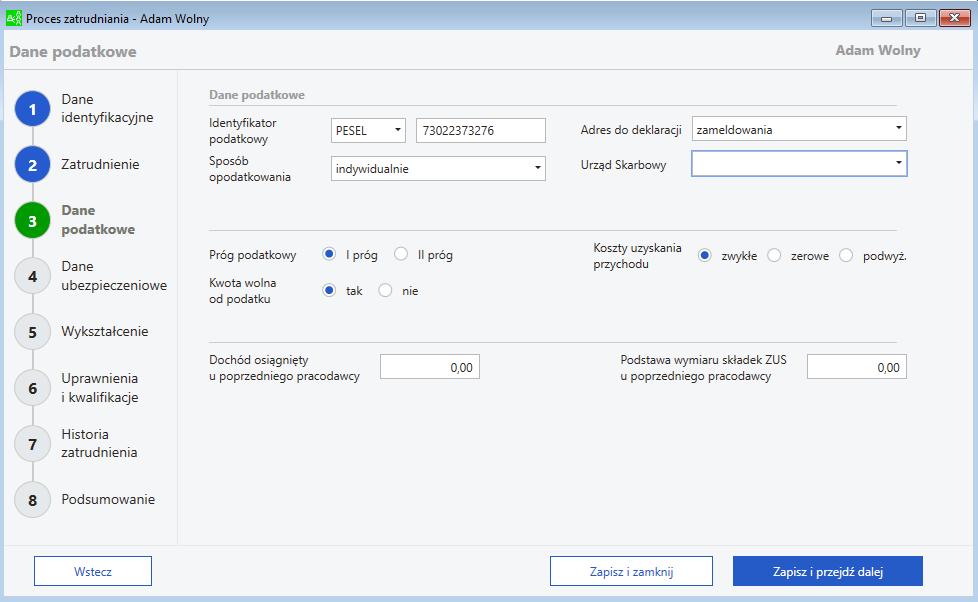Screen dimensions: 978x602
Task: Click the green step 3 circle
Action: 32,221
